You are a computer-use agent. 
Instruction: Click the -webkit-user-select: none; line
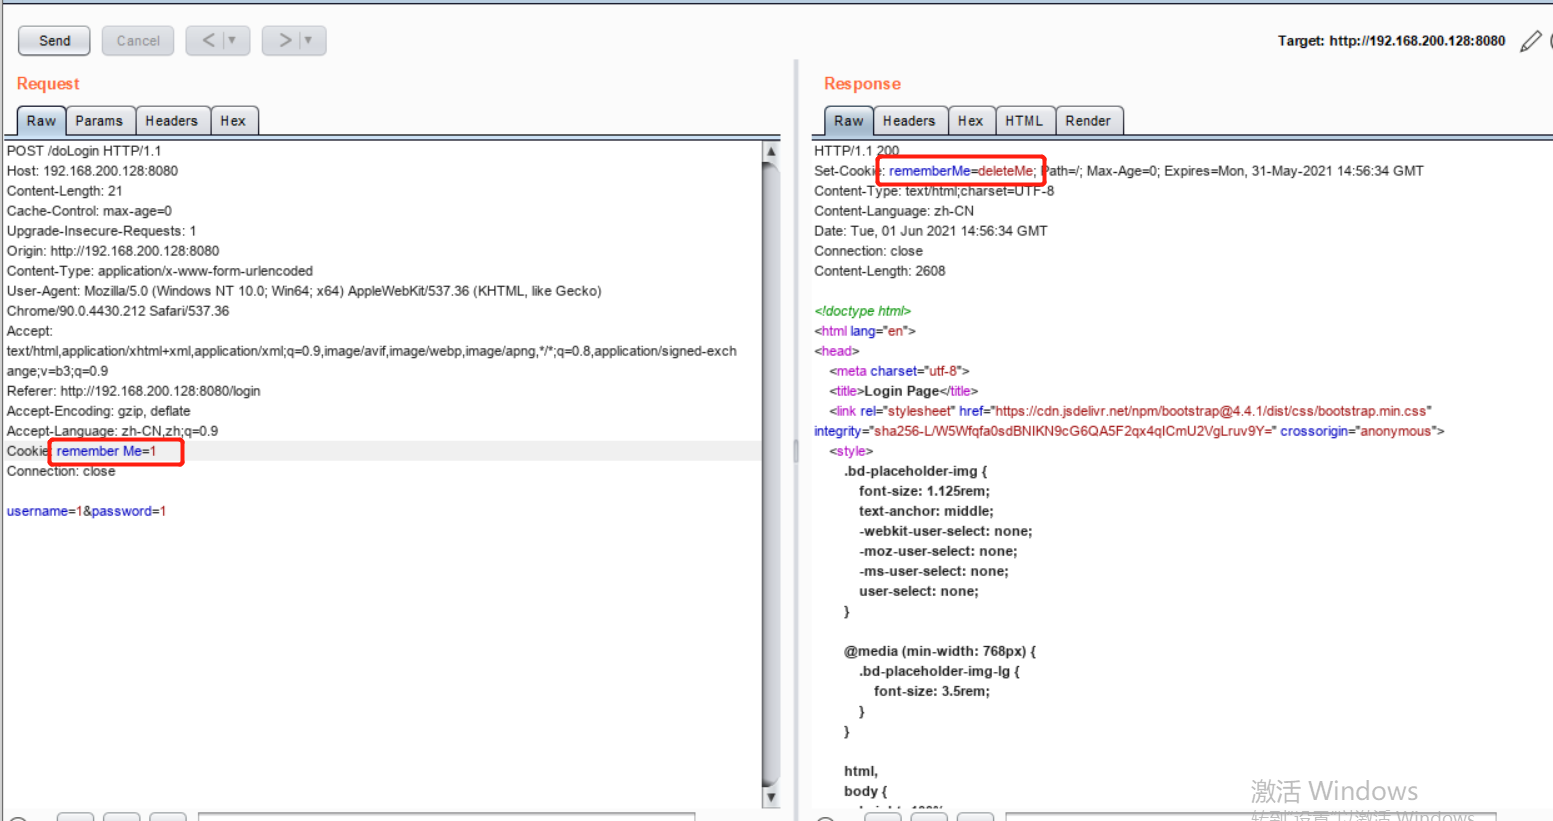(x=945, y=531)
